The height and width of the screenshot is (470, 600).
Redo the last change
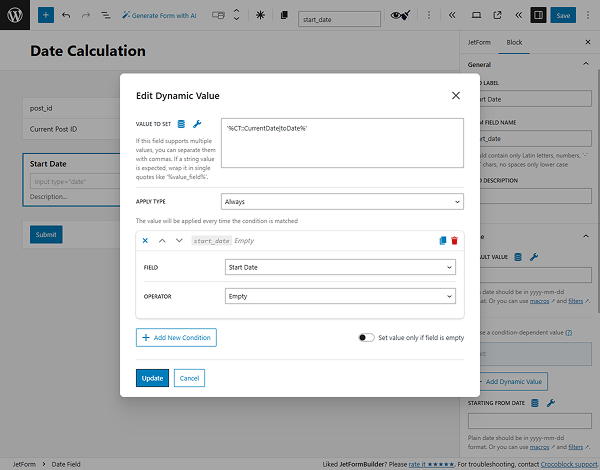[x=86, y=15]
